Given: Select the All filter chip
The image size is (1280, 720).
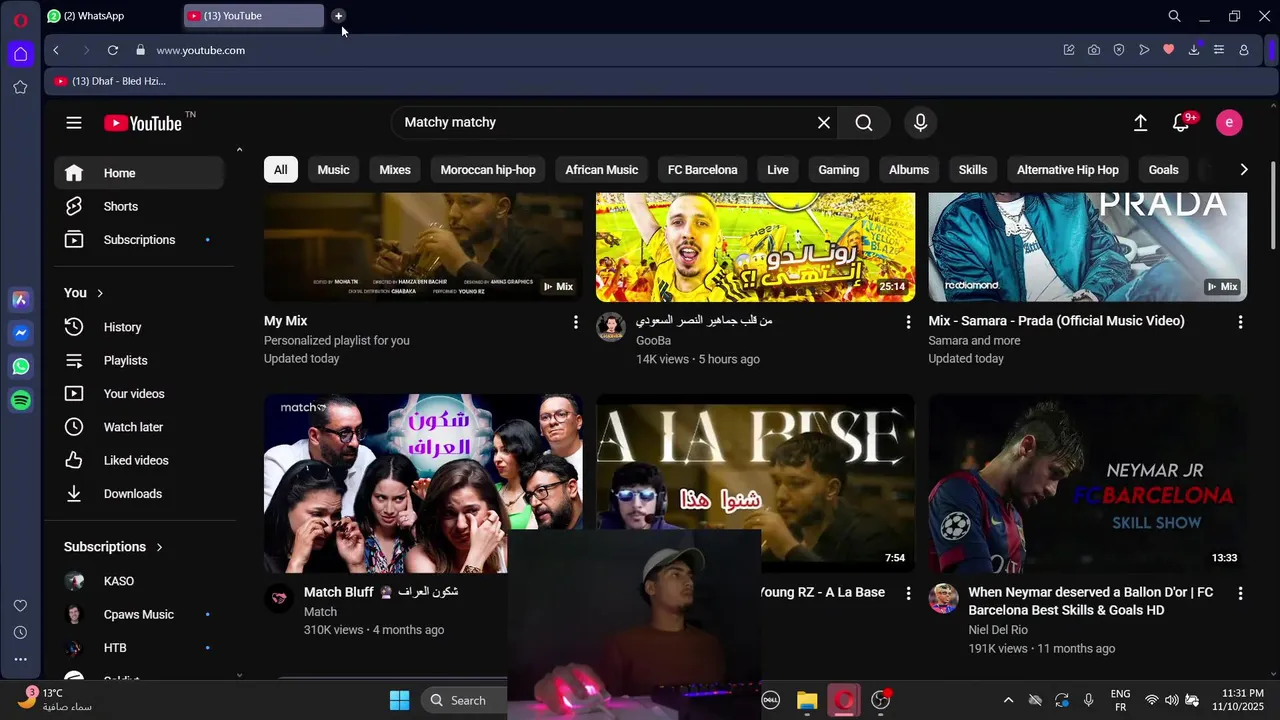Looking at the screenshot, I should click(x=281, y=170).
